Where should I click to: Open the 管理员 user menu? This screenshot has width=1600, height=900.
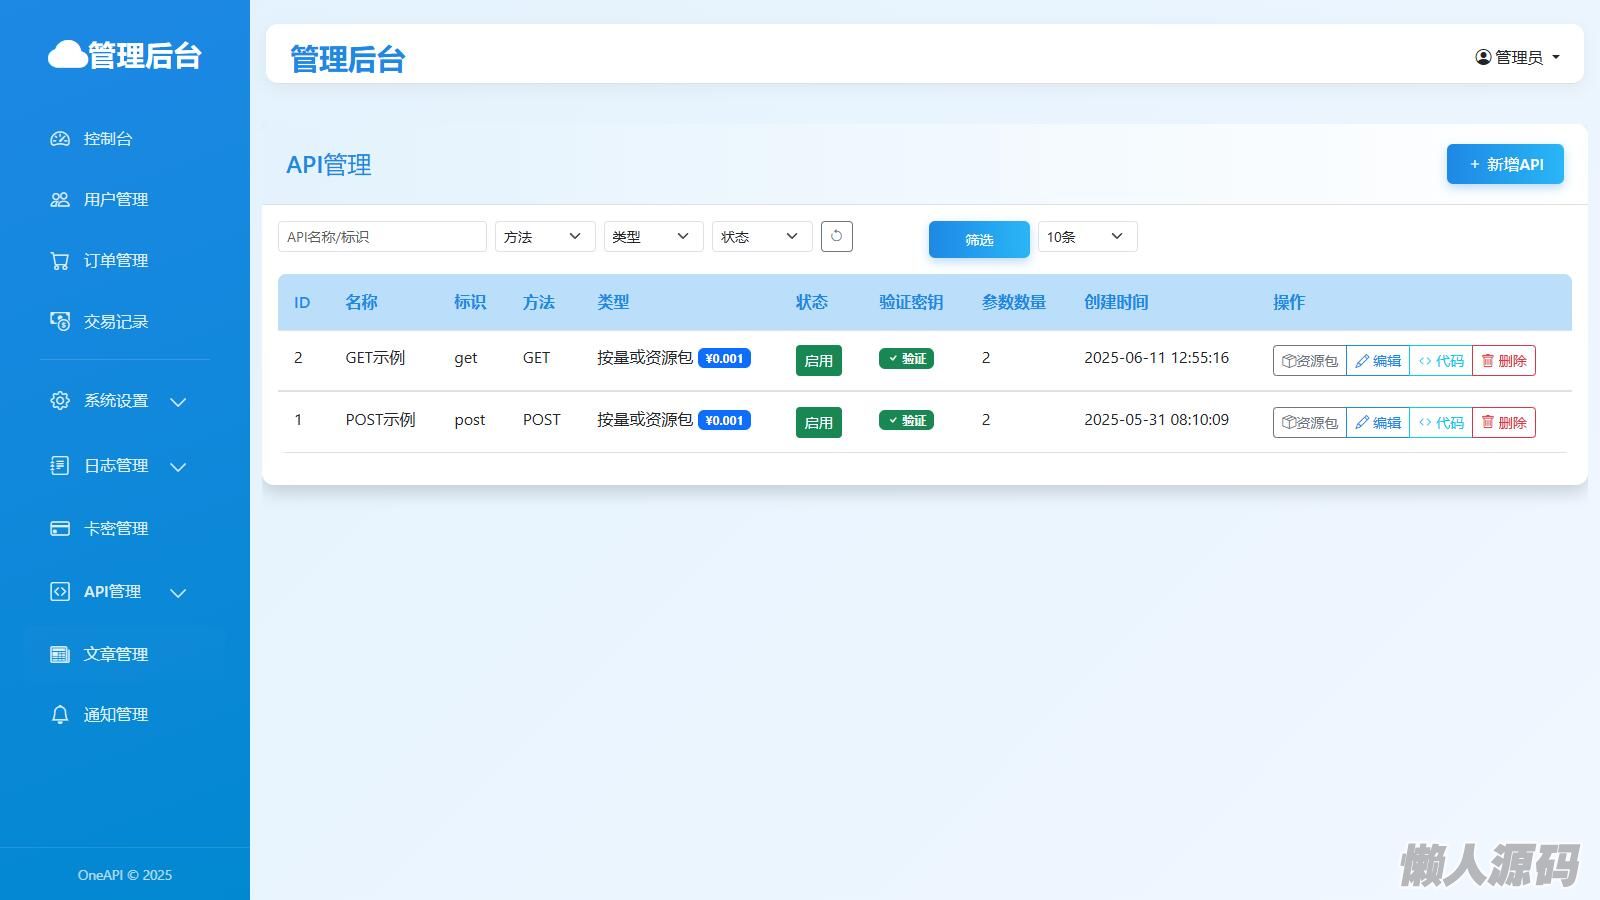[1517, 58]
